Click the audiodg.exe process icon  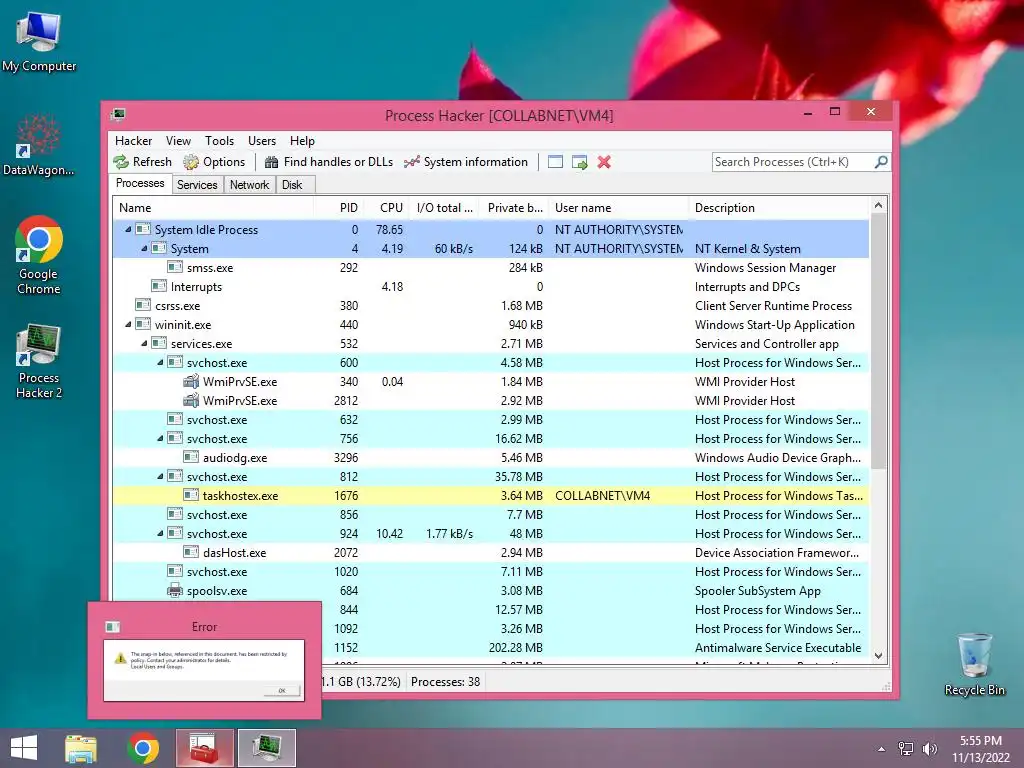pos(191,457)
